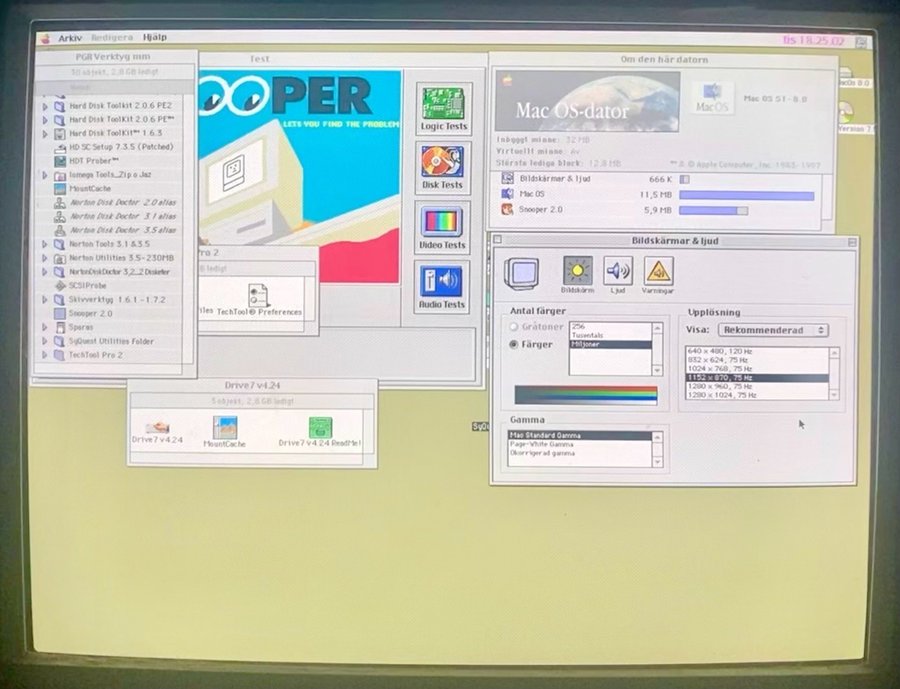The width and height of the screenshot is (900, 689).
Task: Expand the TechTool Pro 2 folder triangle
Action: pos(45,355)
